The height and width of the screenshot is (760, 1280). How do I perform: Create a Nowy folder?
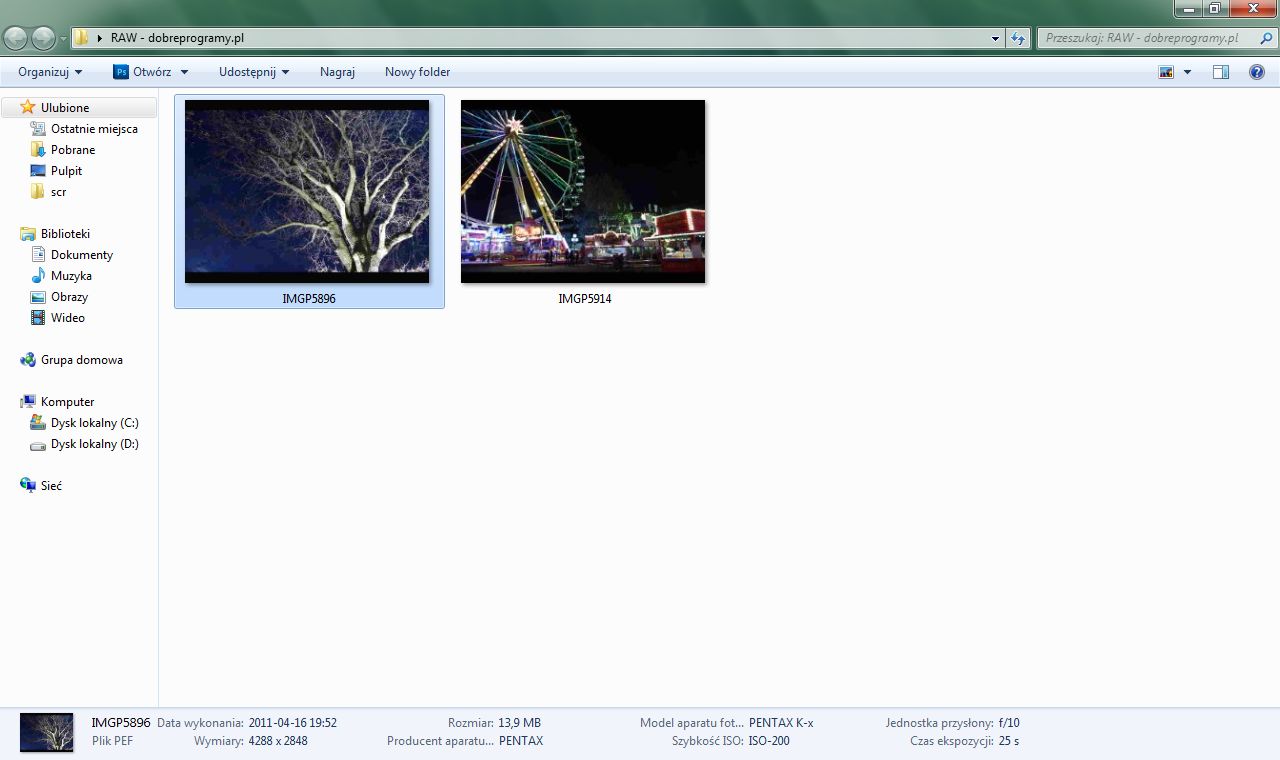point(417,72)
